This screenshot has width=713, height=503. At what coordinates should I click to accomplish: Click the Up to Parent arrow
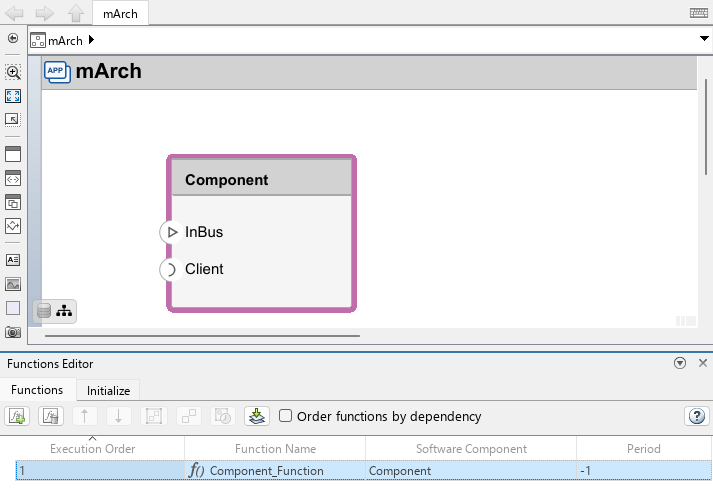(x=76, y=13)
